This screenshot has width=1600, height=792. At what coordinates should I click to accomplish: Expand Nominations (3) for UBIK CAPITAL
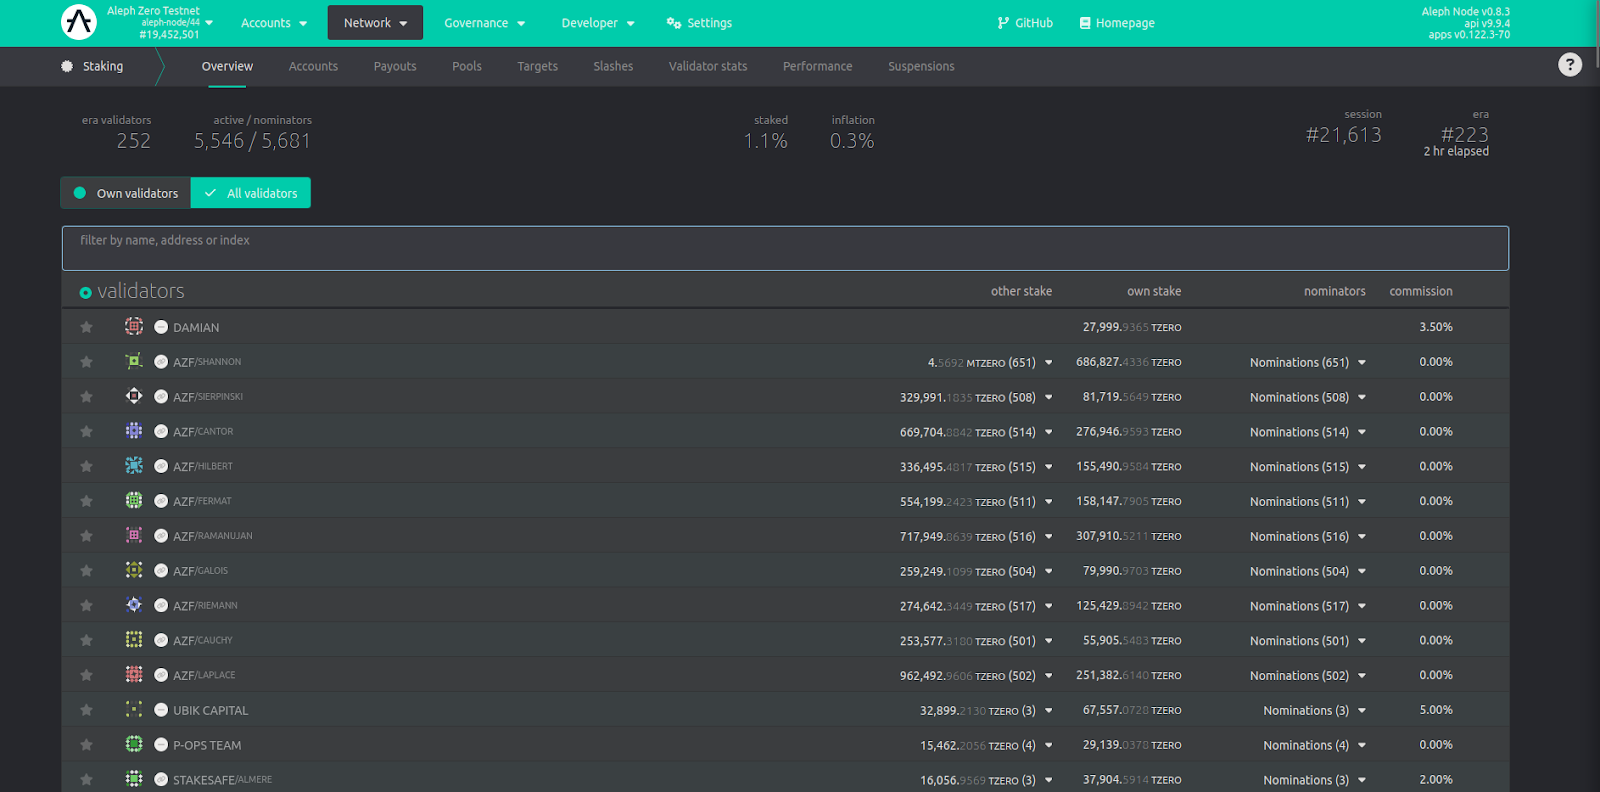tap(1315, 711)
